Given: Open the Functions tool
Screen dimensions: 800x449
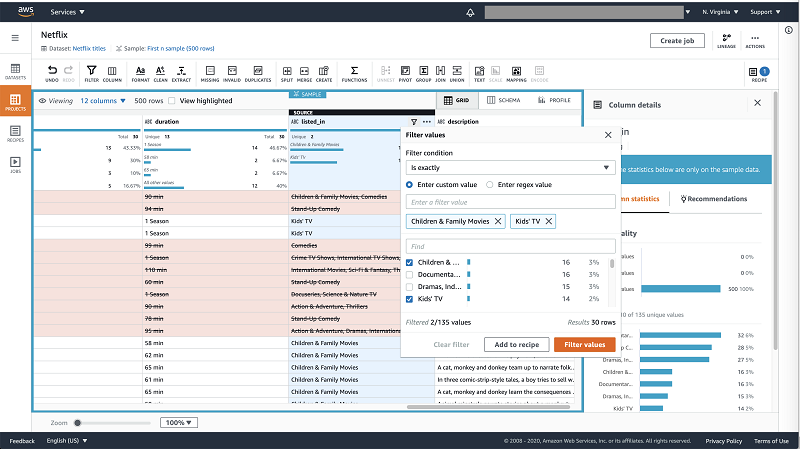Looking at the screenshot, I should (355, 73).
